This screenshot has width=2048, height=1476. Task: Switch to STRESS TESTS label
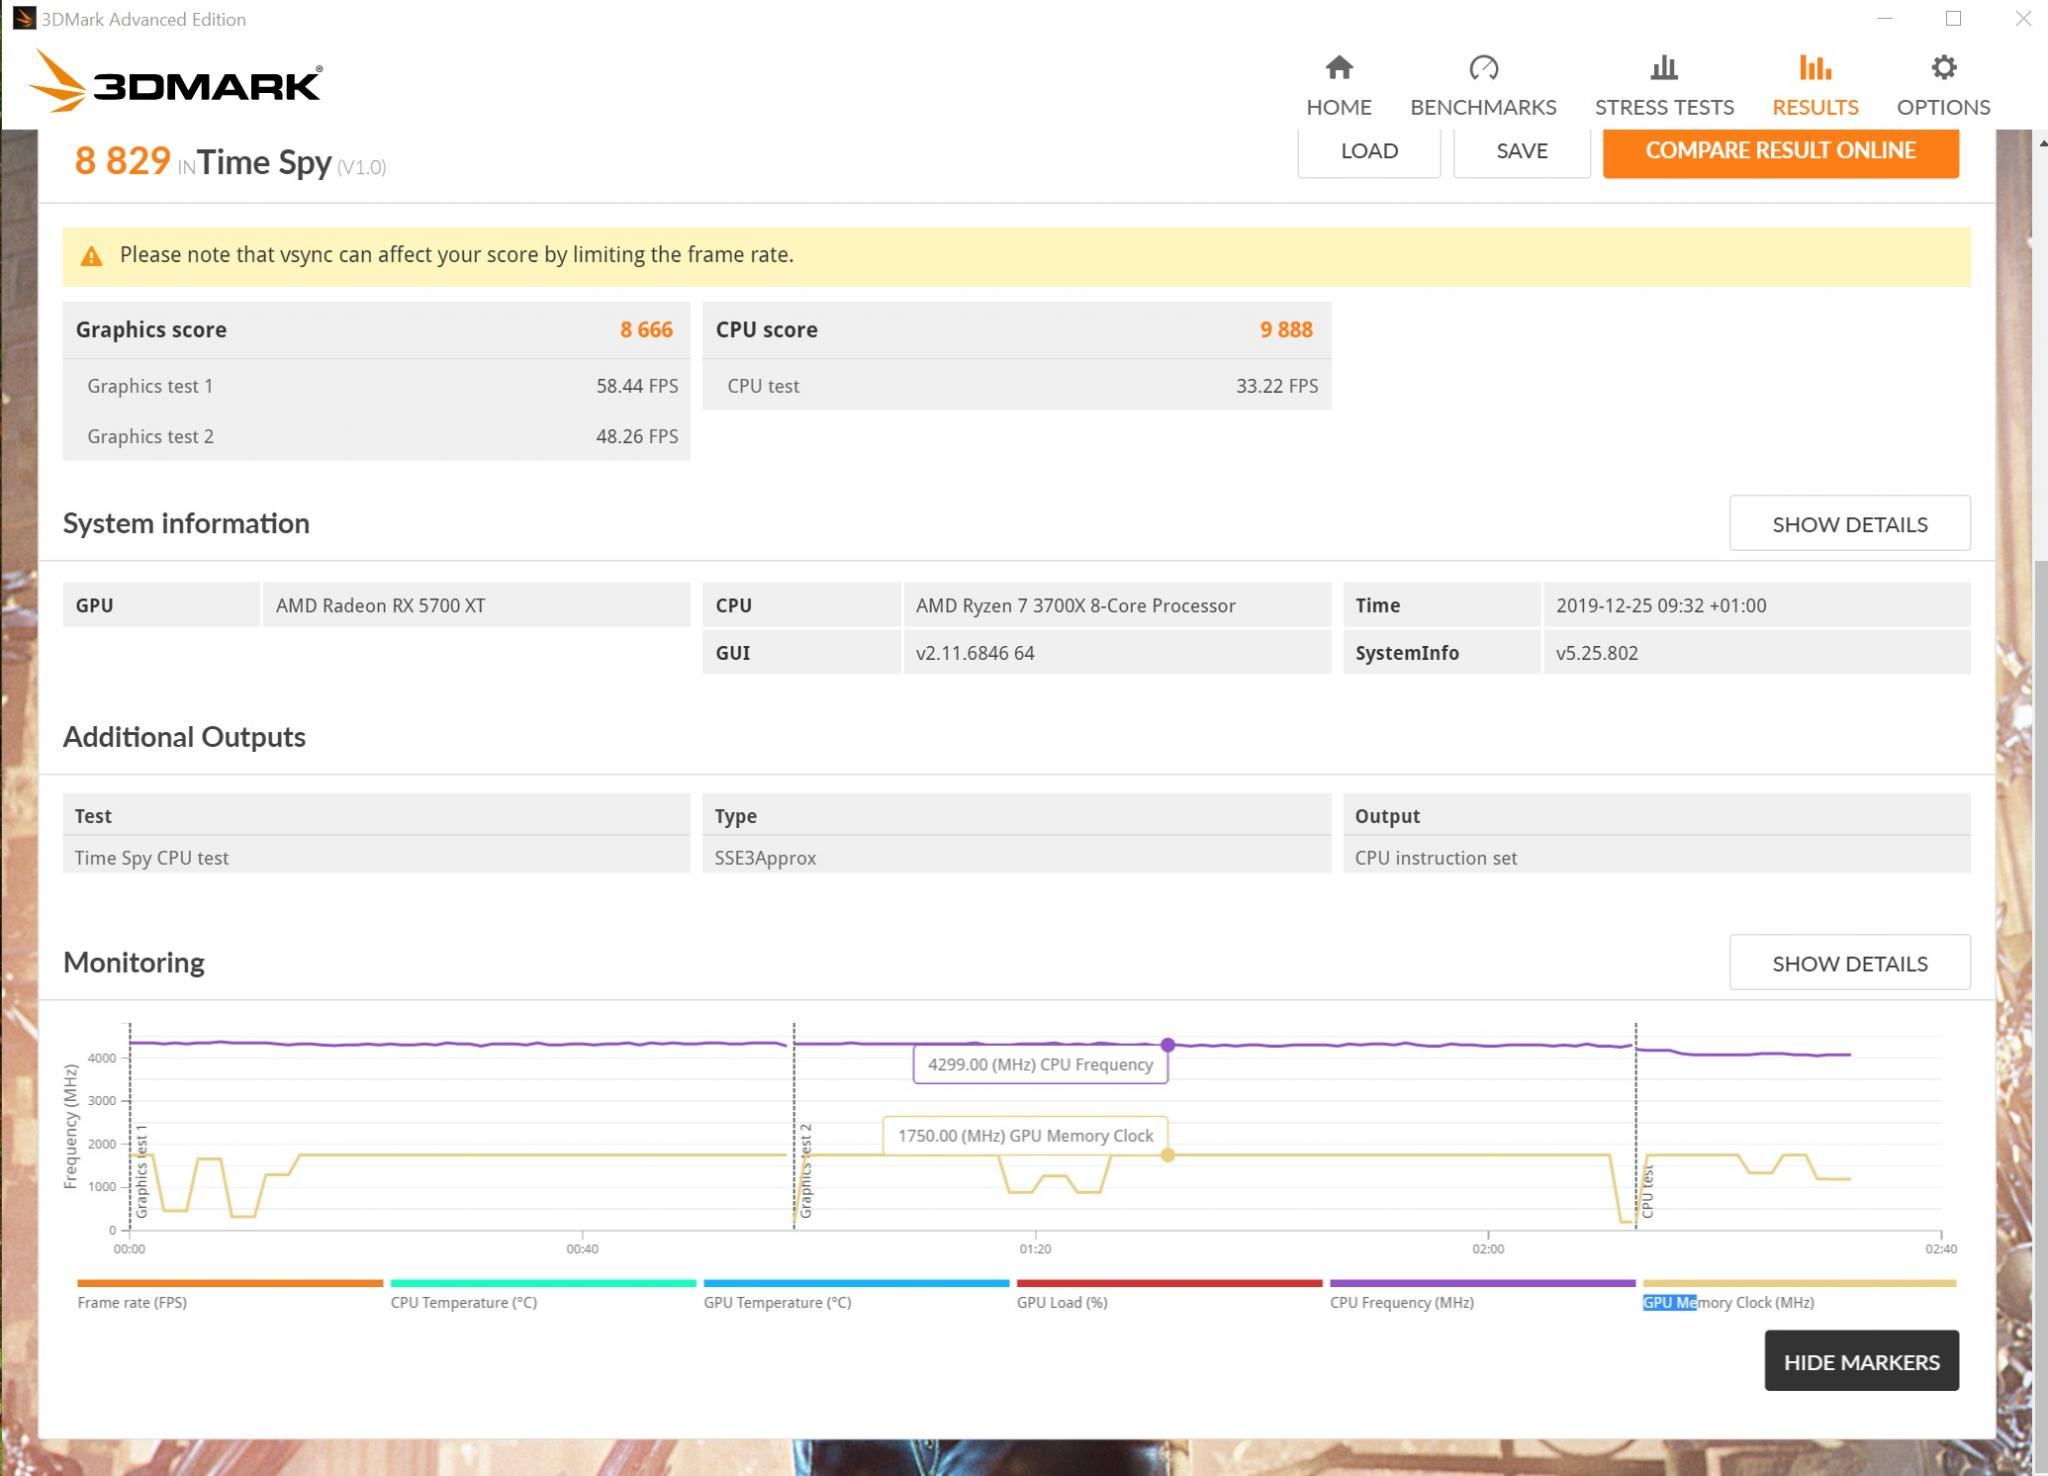tap(1664, 107)
